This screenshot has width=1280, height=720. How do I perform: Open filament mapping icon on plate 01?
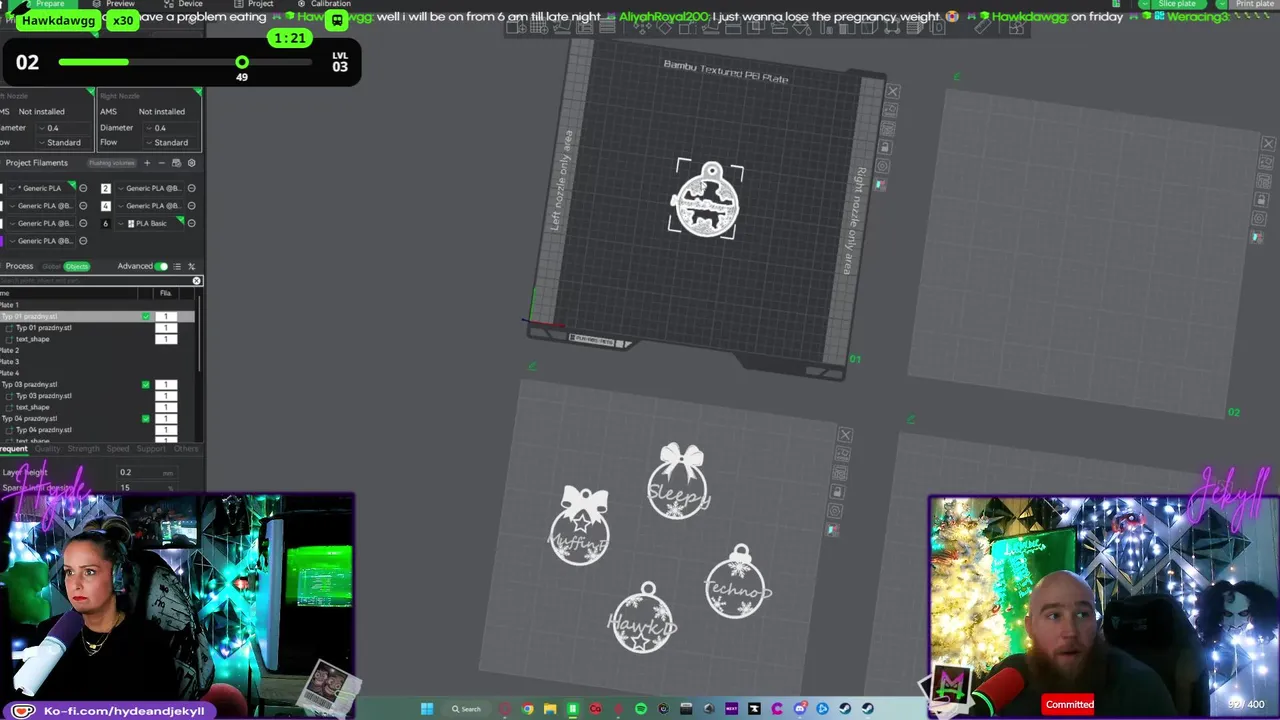pyautogui.click(x=880, y=185)
